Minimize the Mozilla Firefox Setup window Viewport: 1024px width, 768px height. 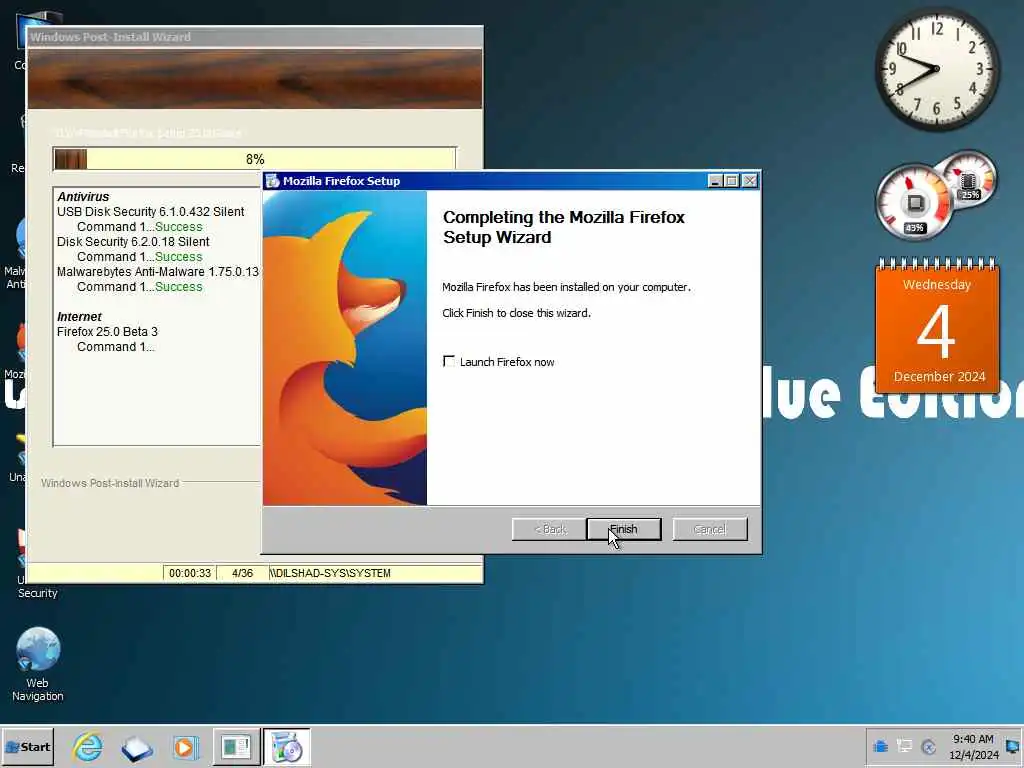point(715,181)
